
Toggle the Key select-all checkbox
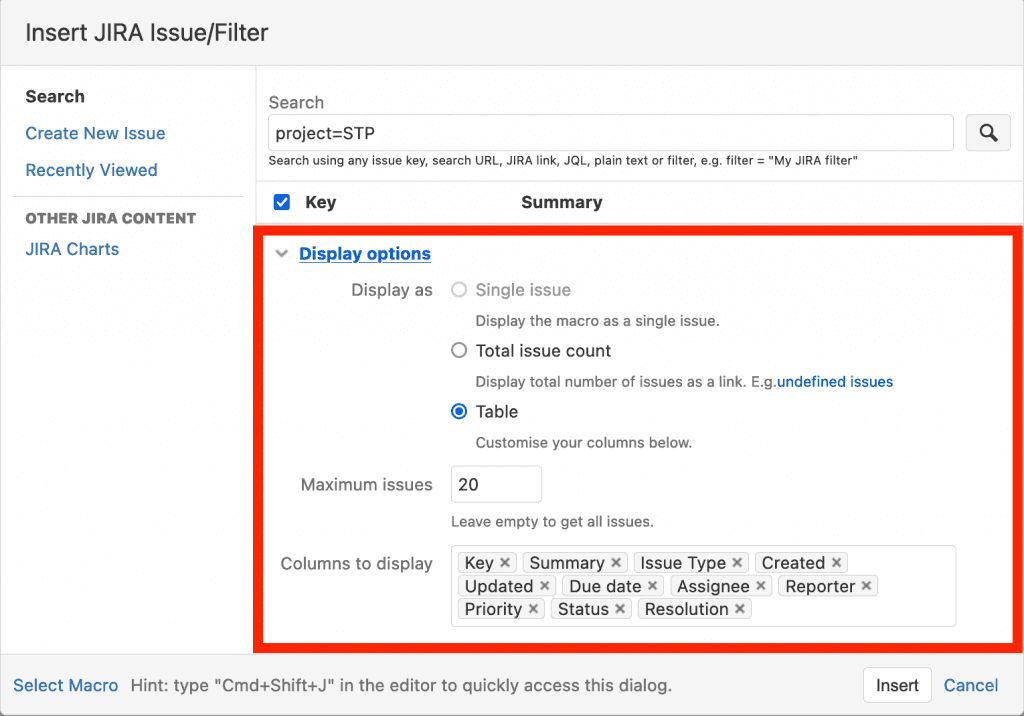click(x=282, y=202)
